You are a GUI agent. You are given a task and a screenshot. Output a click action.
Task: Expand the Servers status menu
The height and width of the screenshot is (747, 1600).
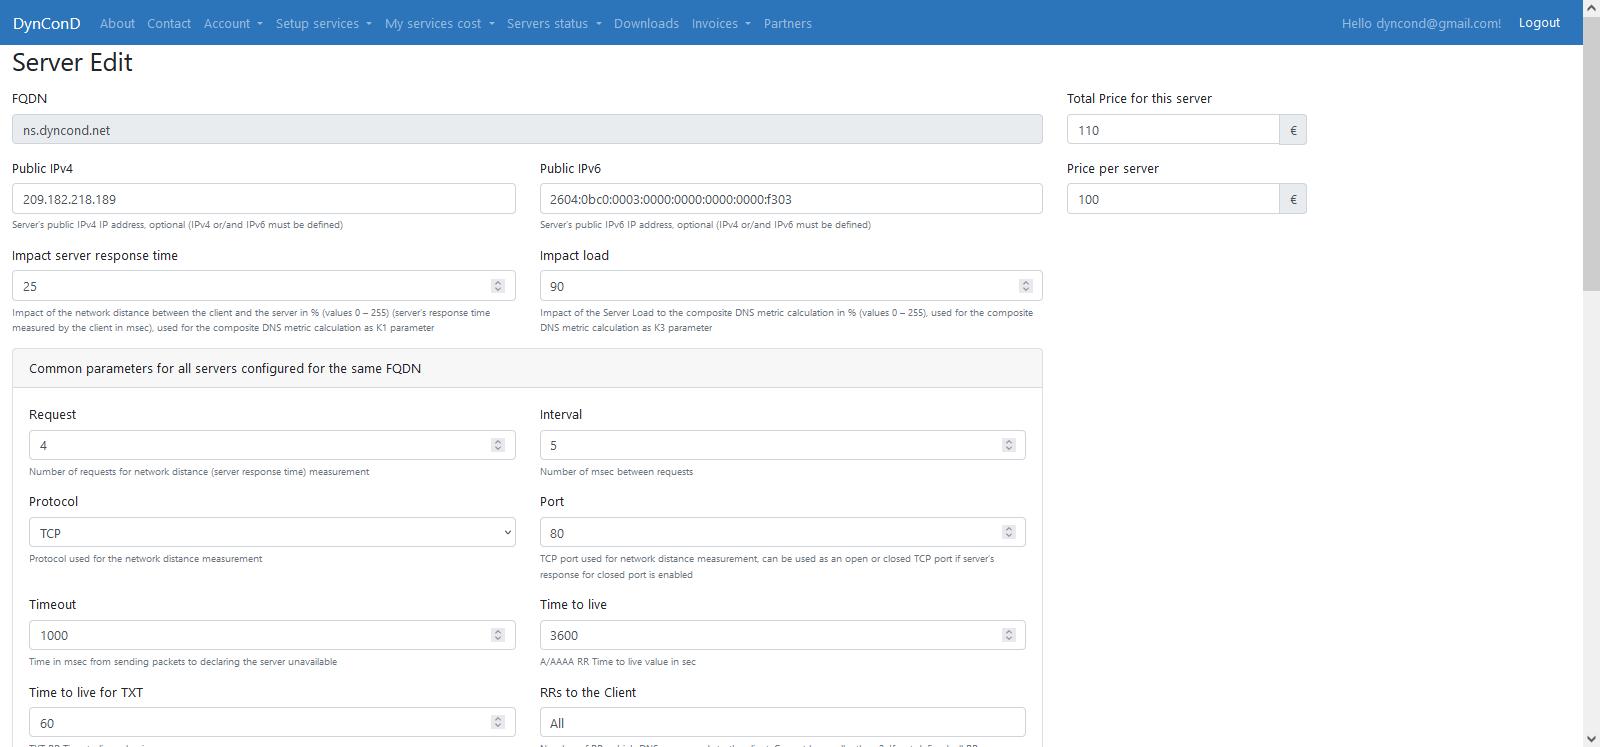tap(554, 23)
